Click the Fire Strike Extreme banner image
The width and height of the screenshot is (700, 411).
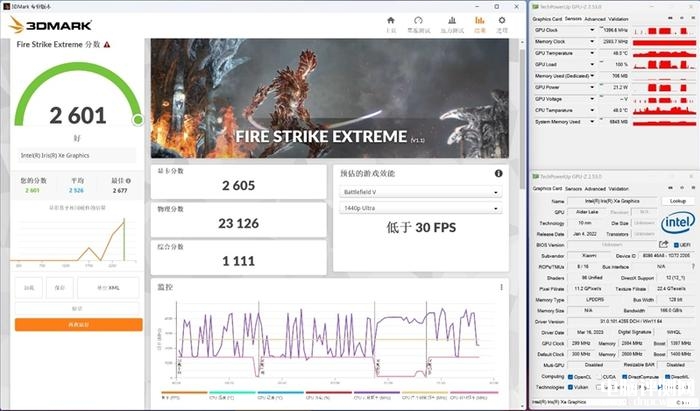coord(329,98)
